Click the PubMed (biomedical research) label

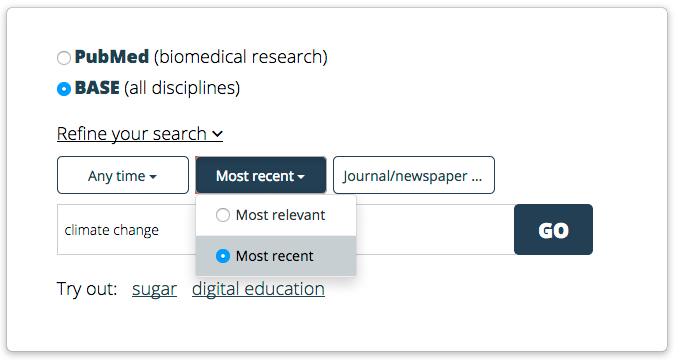click(x=201, y=57)
